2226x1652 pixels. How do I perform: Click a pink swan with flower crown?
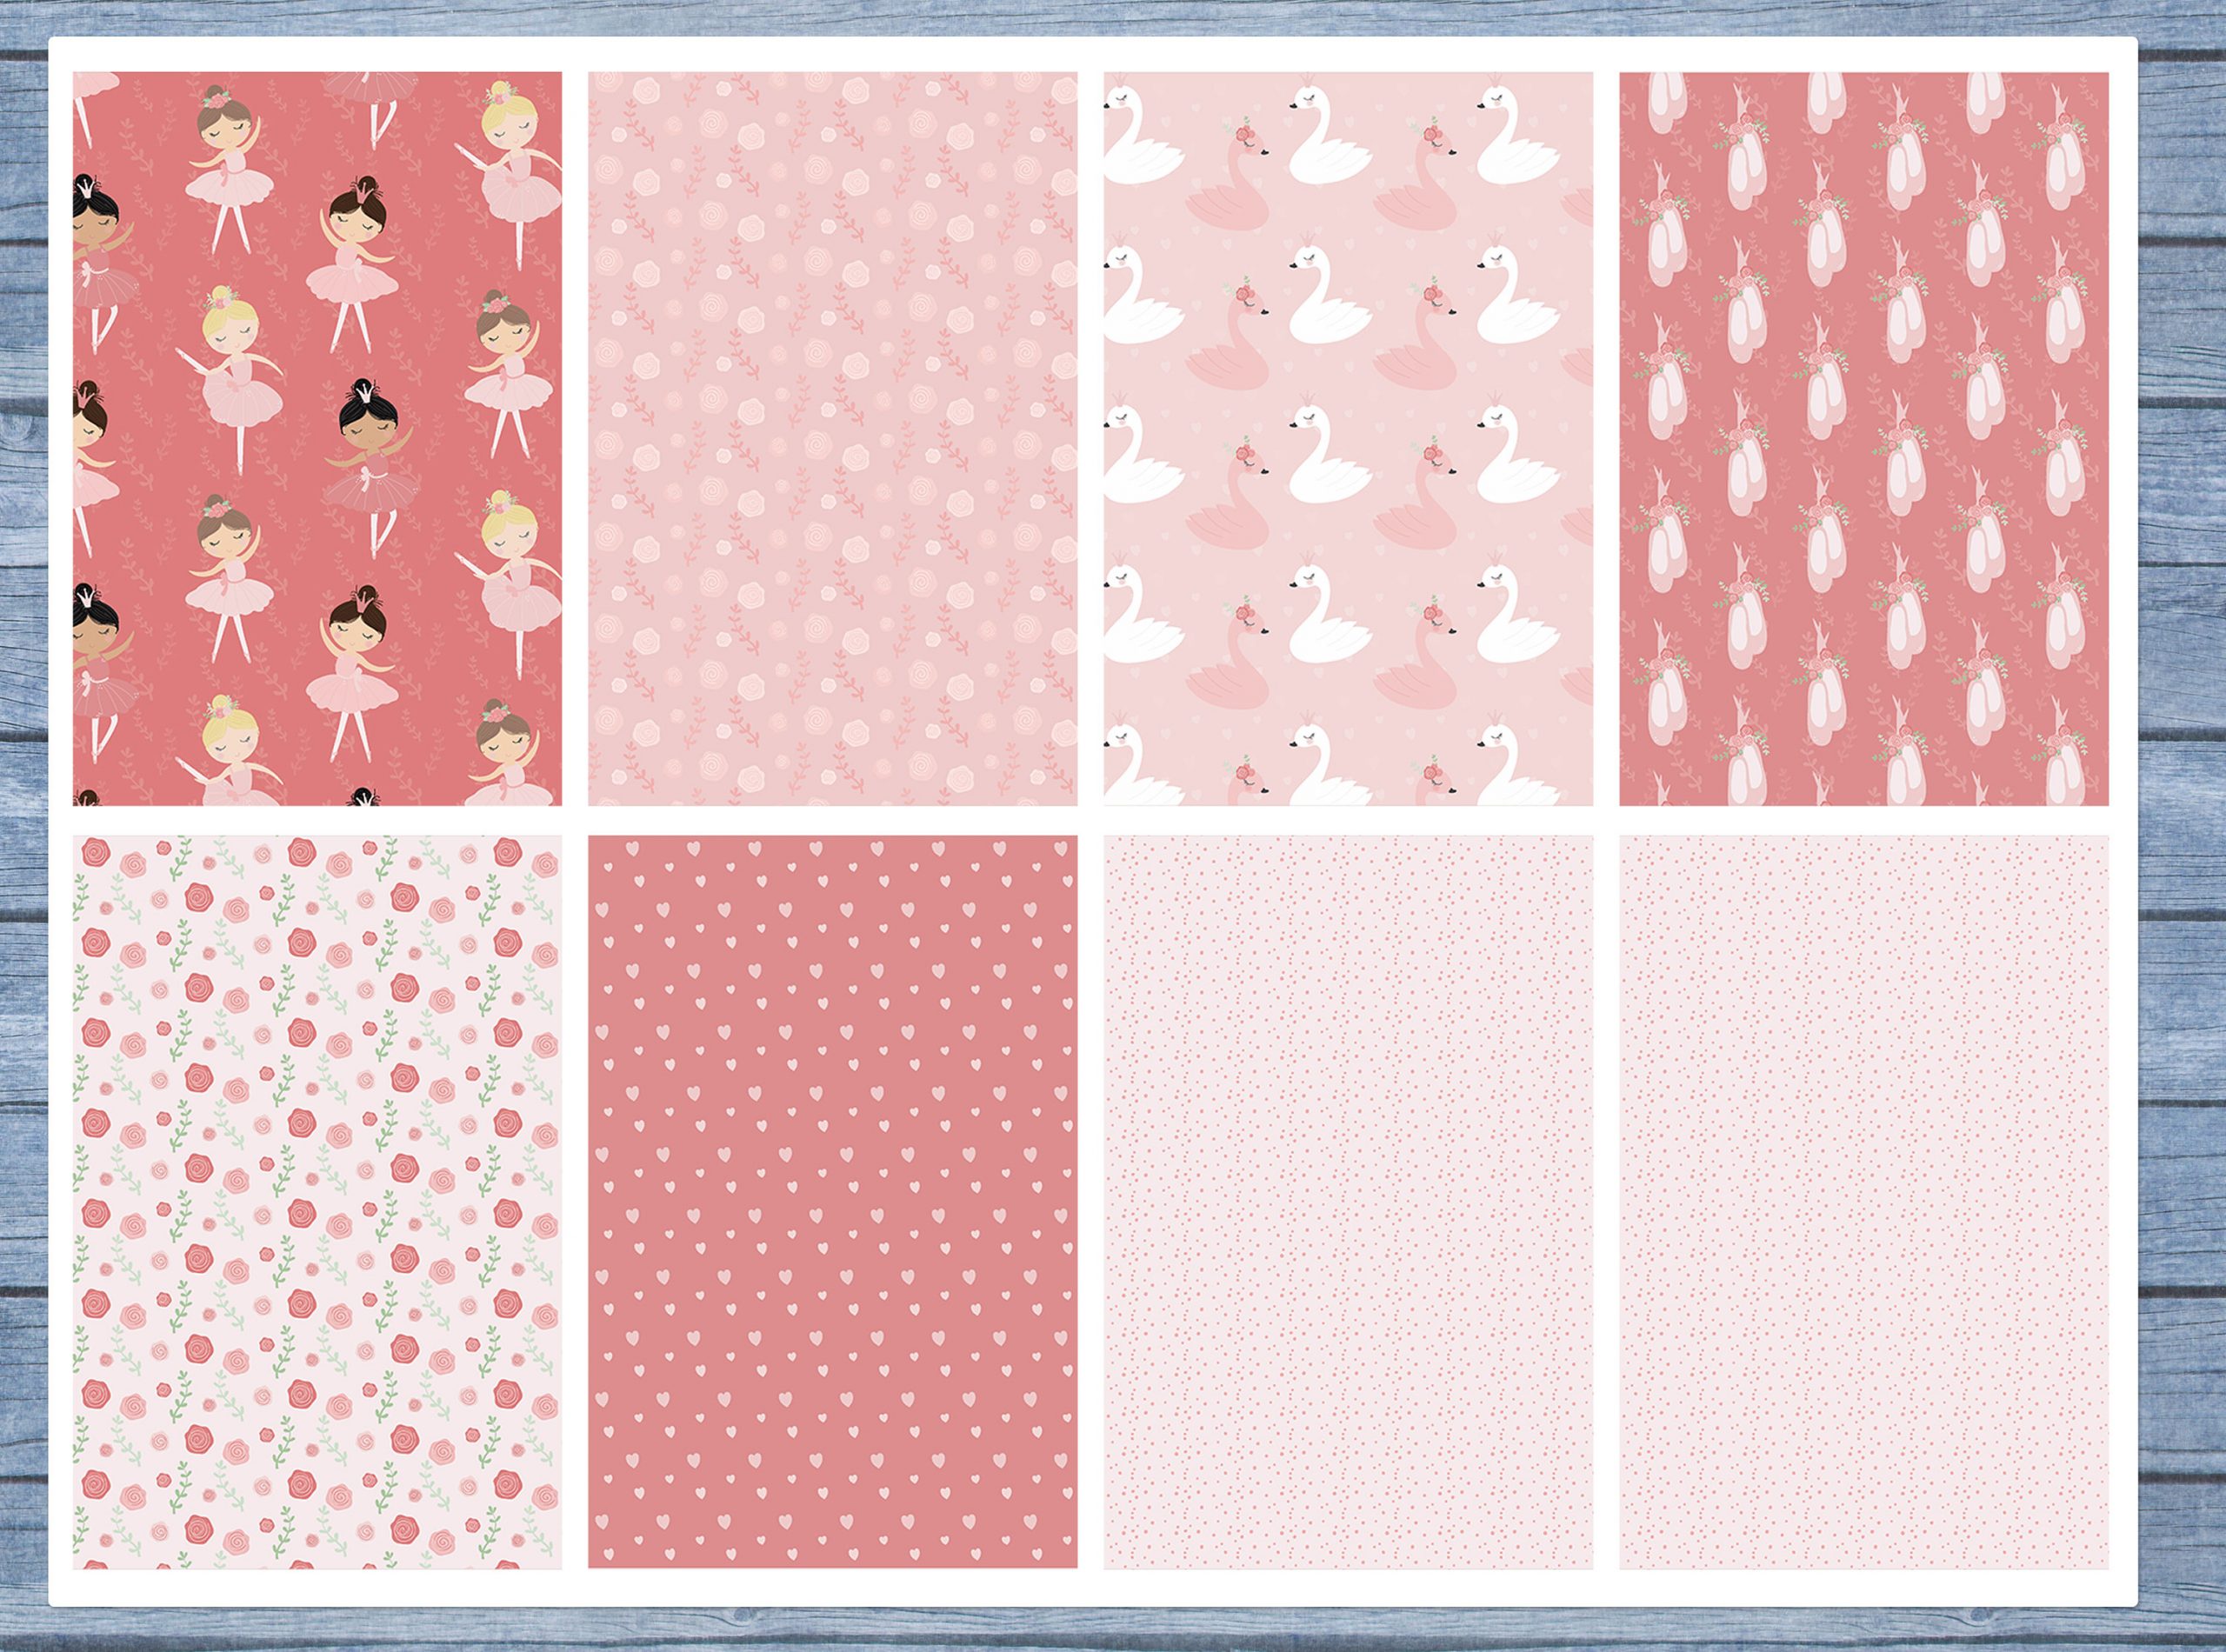[x=1232, y=190]
